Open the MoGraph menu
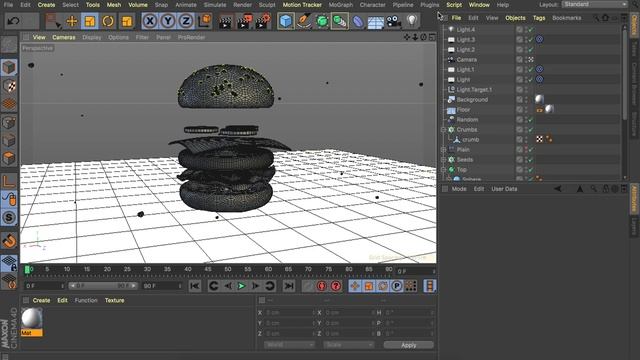Image resolution: width=640 pixels, height=360 pixels. [340, 5]
